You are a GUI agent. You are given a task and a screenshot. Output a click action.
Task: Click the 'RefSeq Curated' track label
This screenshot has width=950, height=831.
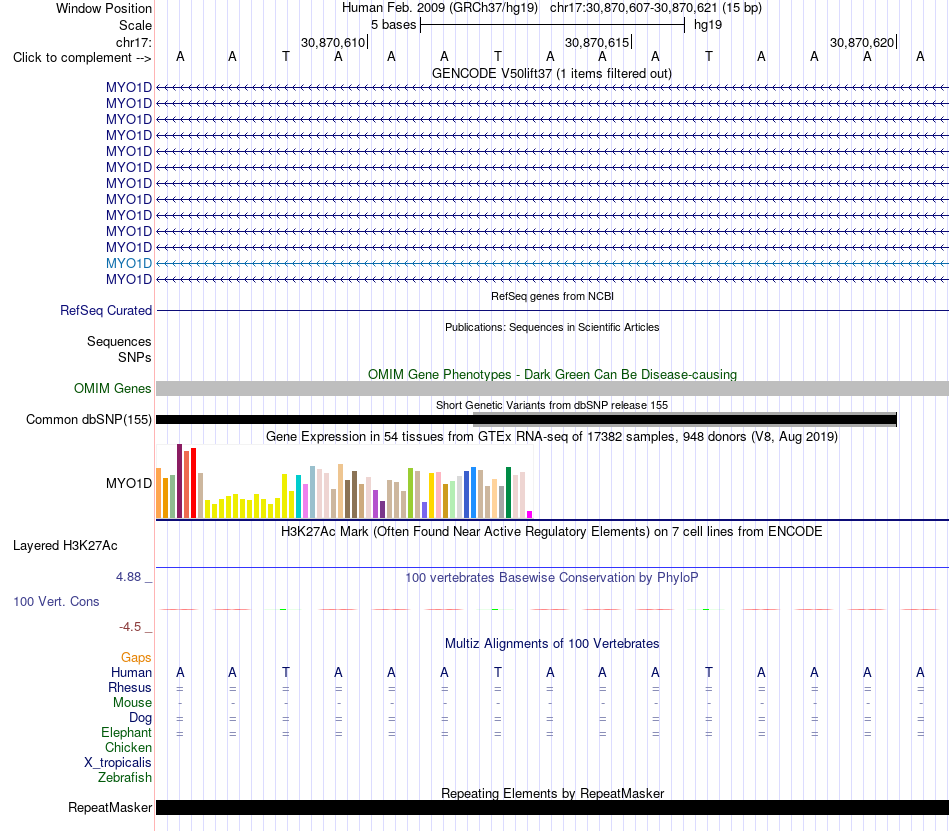click(x=105, y=310)
